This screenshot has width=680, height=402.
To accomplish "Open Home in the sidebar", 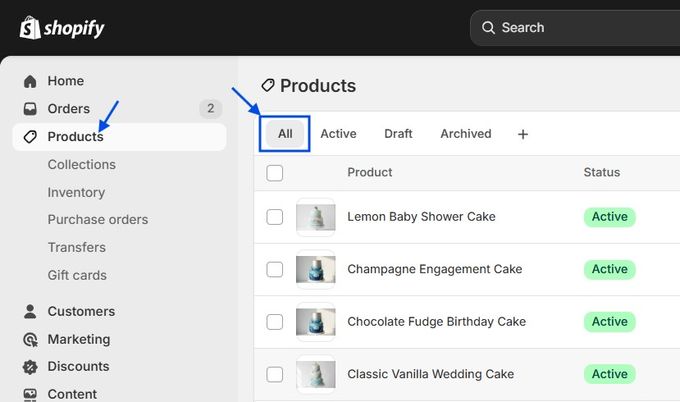I will [x=66, y=81].
